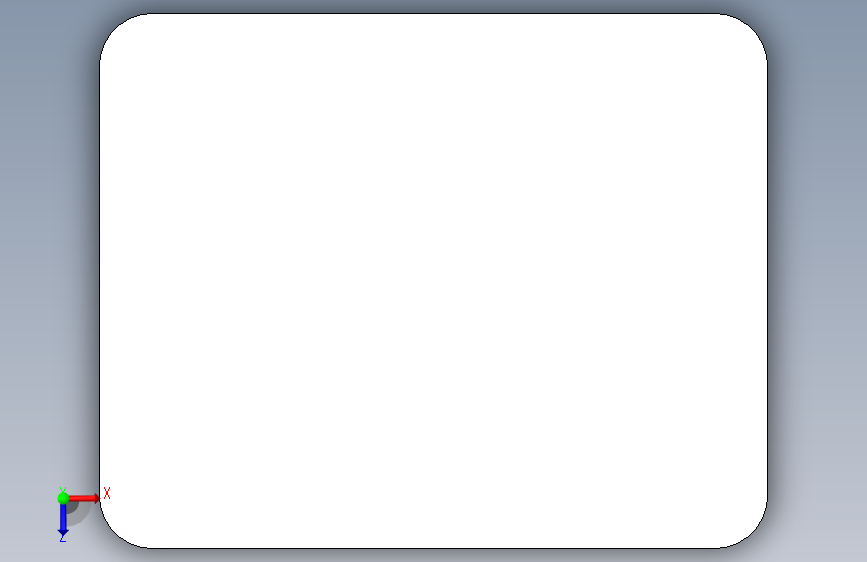Screen dimensions: 867x562
Task: Click empty background above the axis triad
Action: click(x=50, y=277)
